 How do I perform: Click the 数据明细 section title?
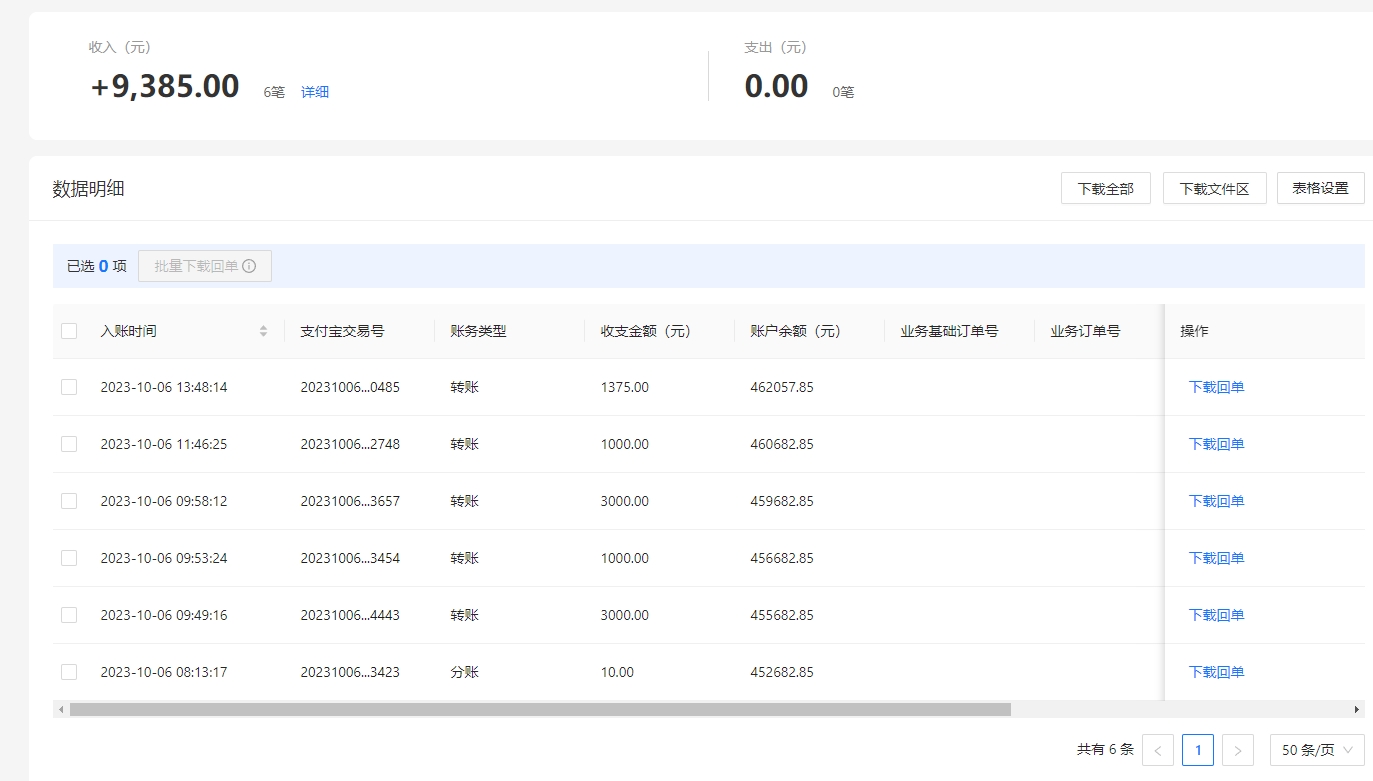pyautogui.click(x=88, y=189)
